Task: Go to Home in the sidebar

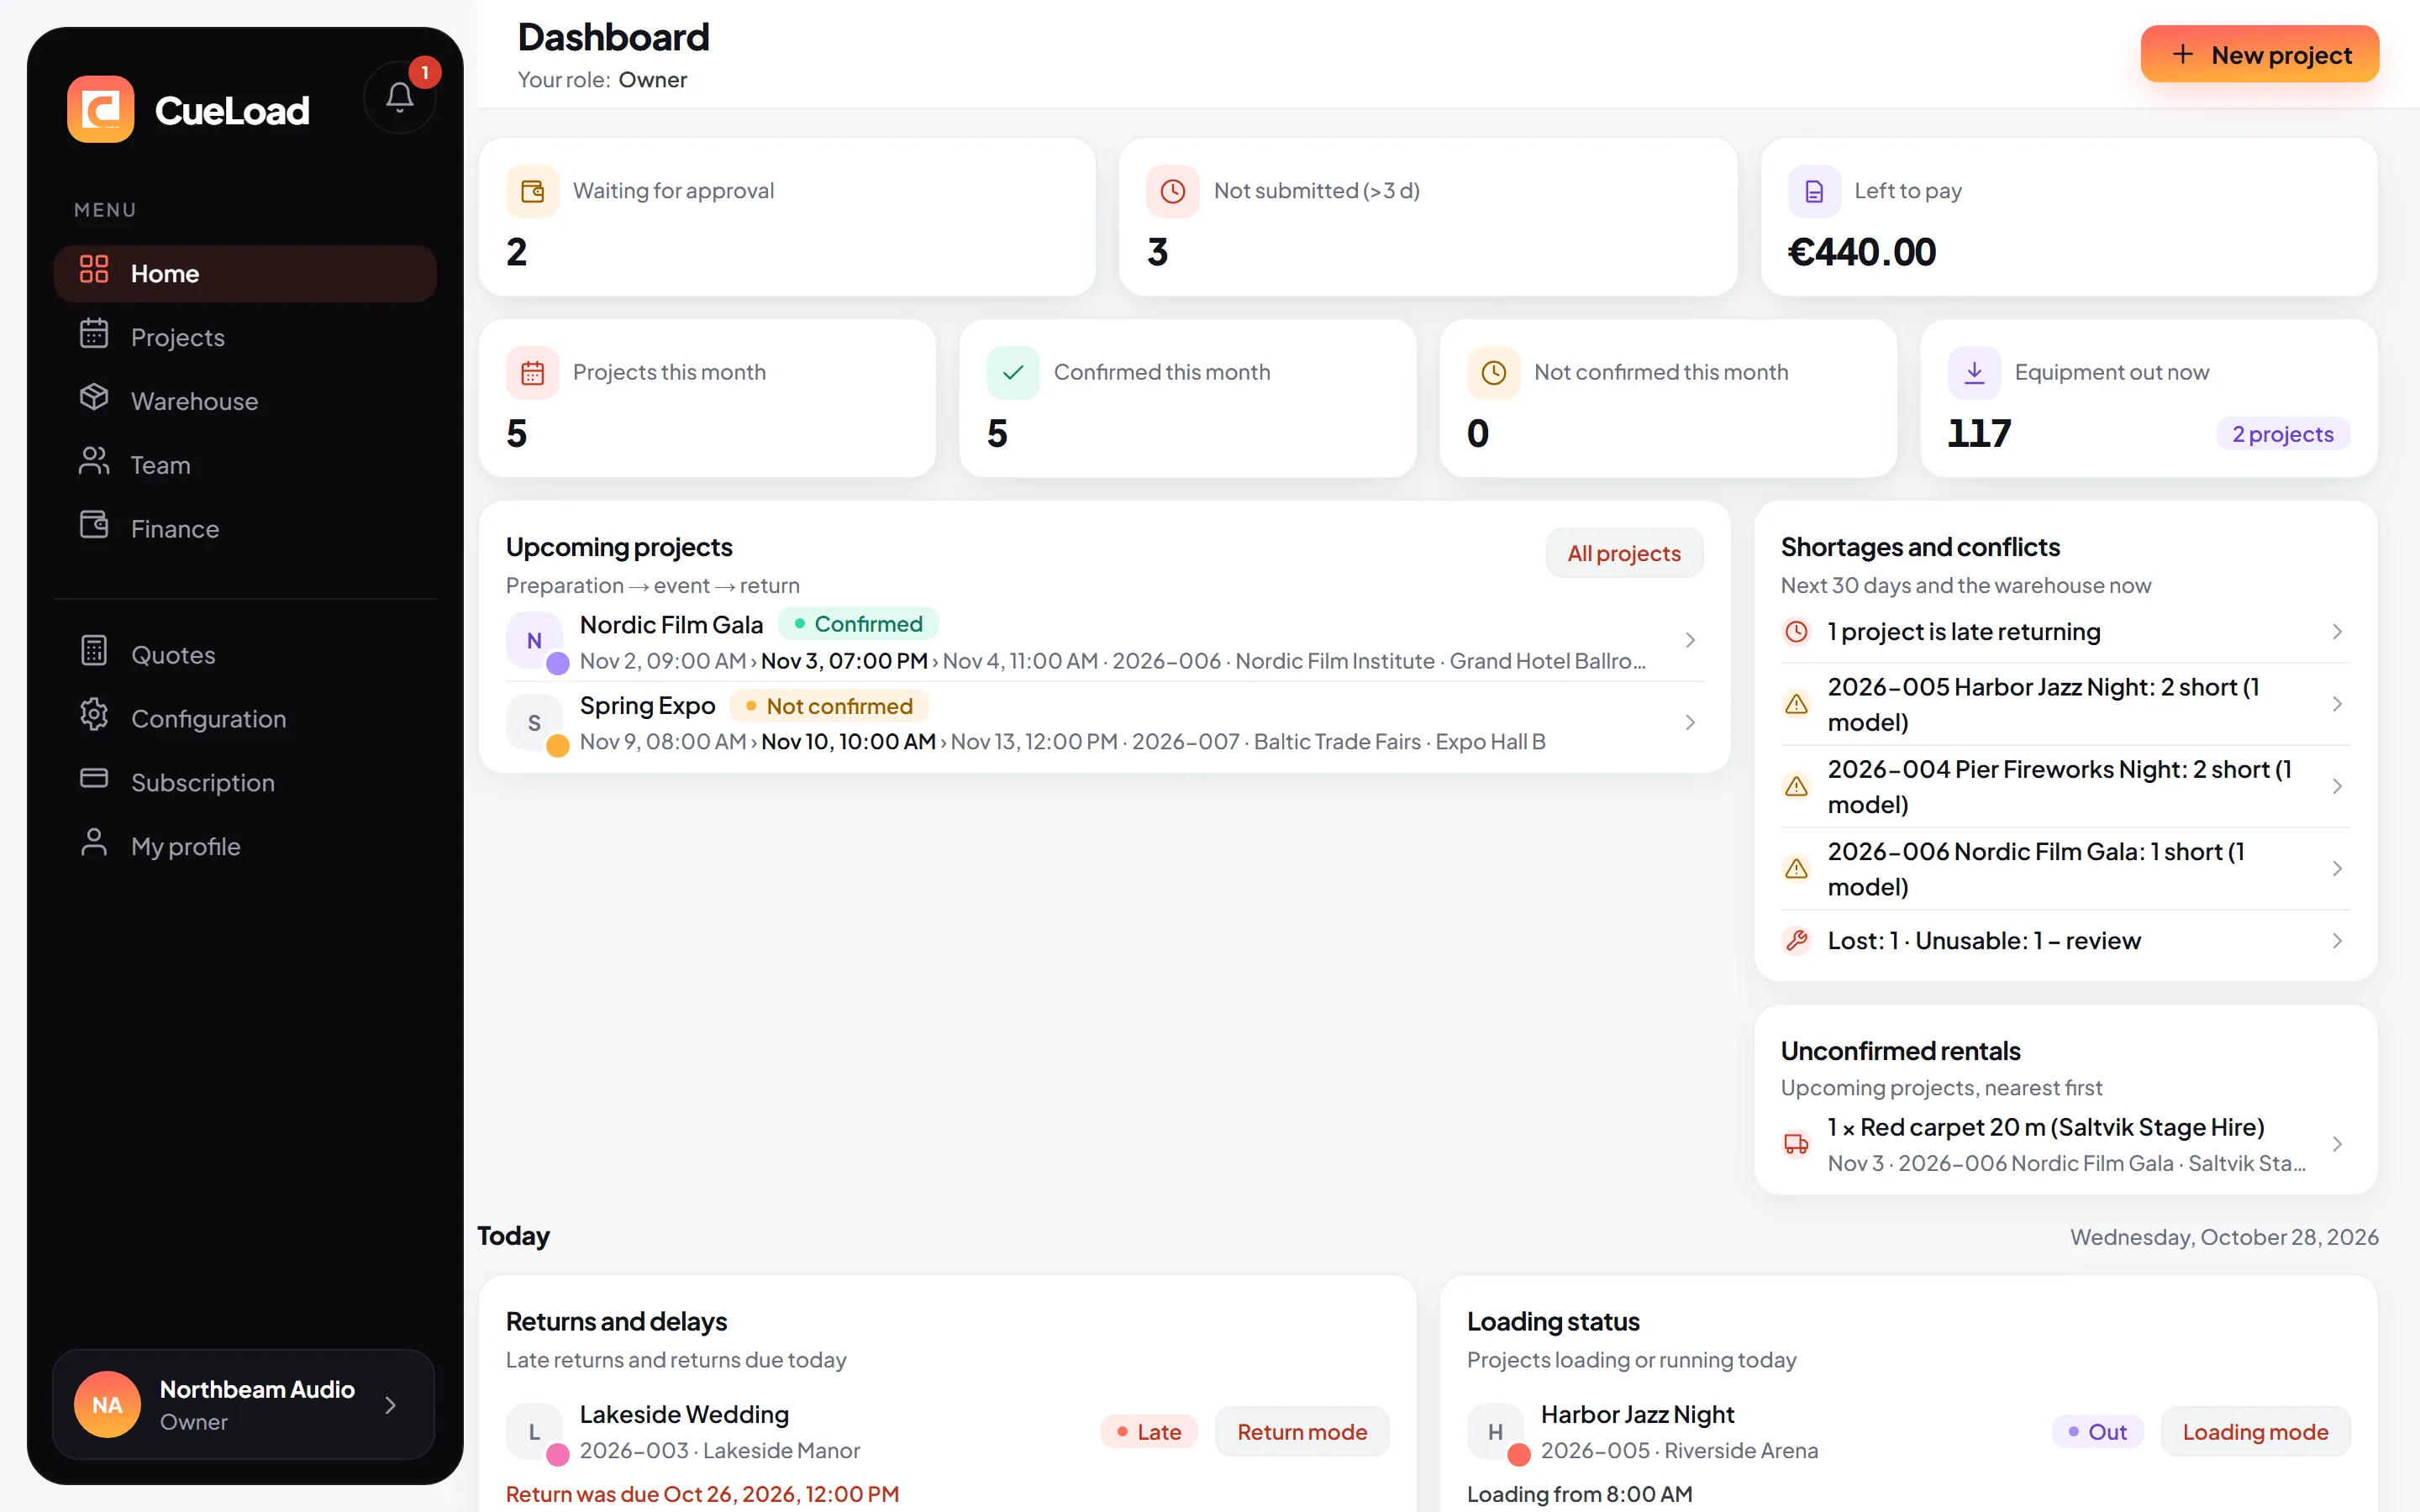Action: (x=245, y=274)
